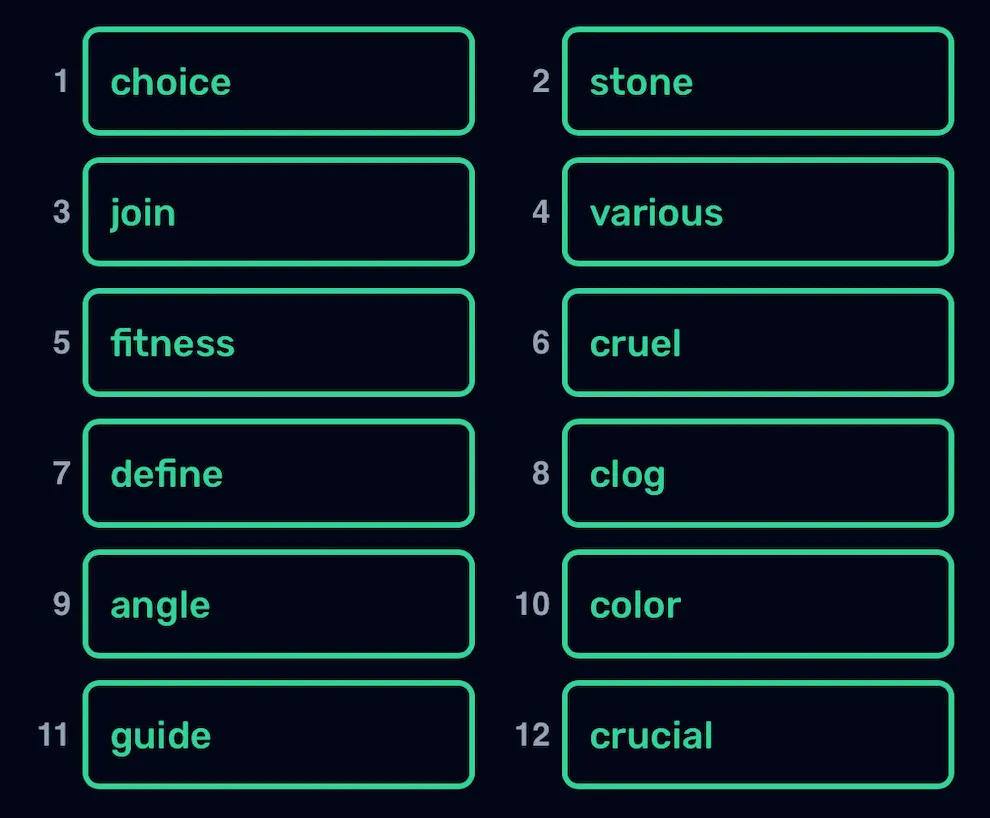
Task: Click the number 9 label beside angle
Action: pos(61,604)
